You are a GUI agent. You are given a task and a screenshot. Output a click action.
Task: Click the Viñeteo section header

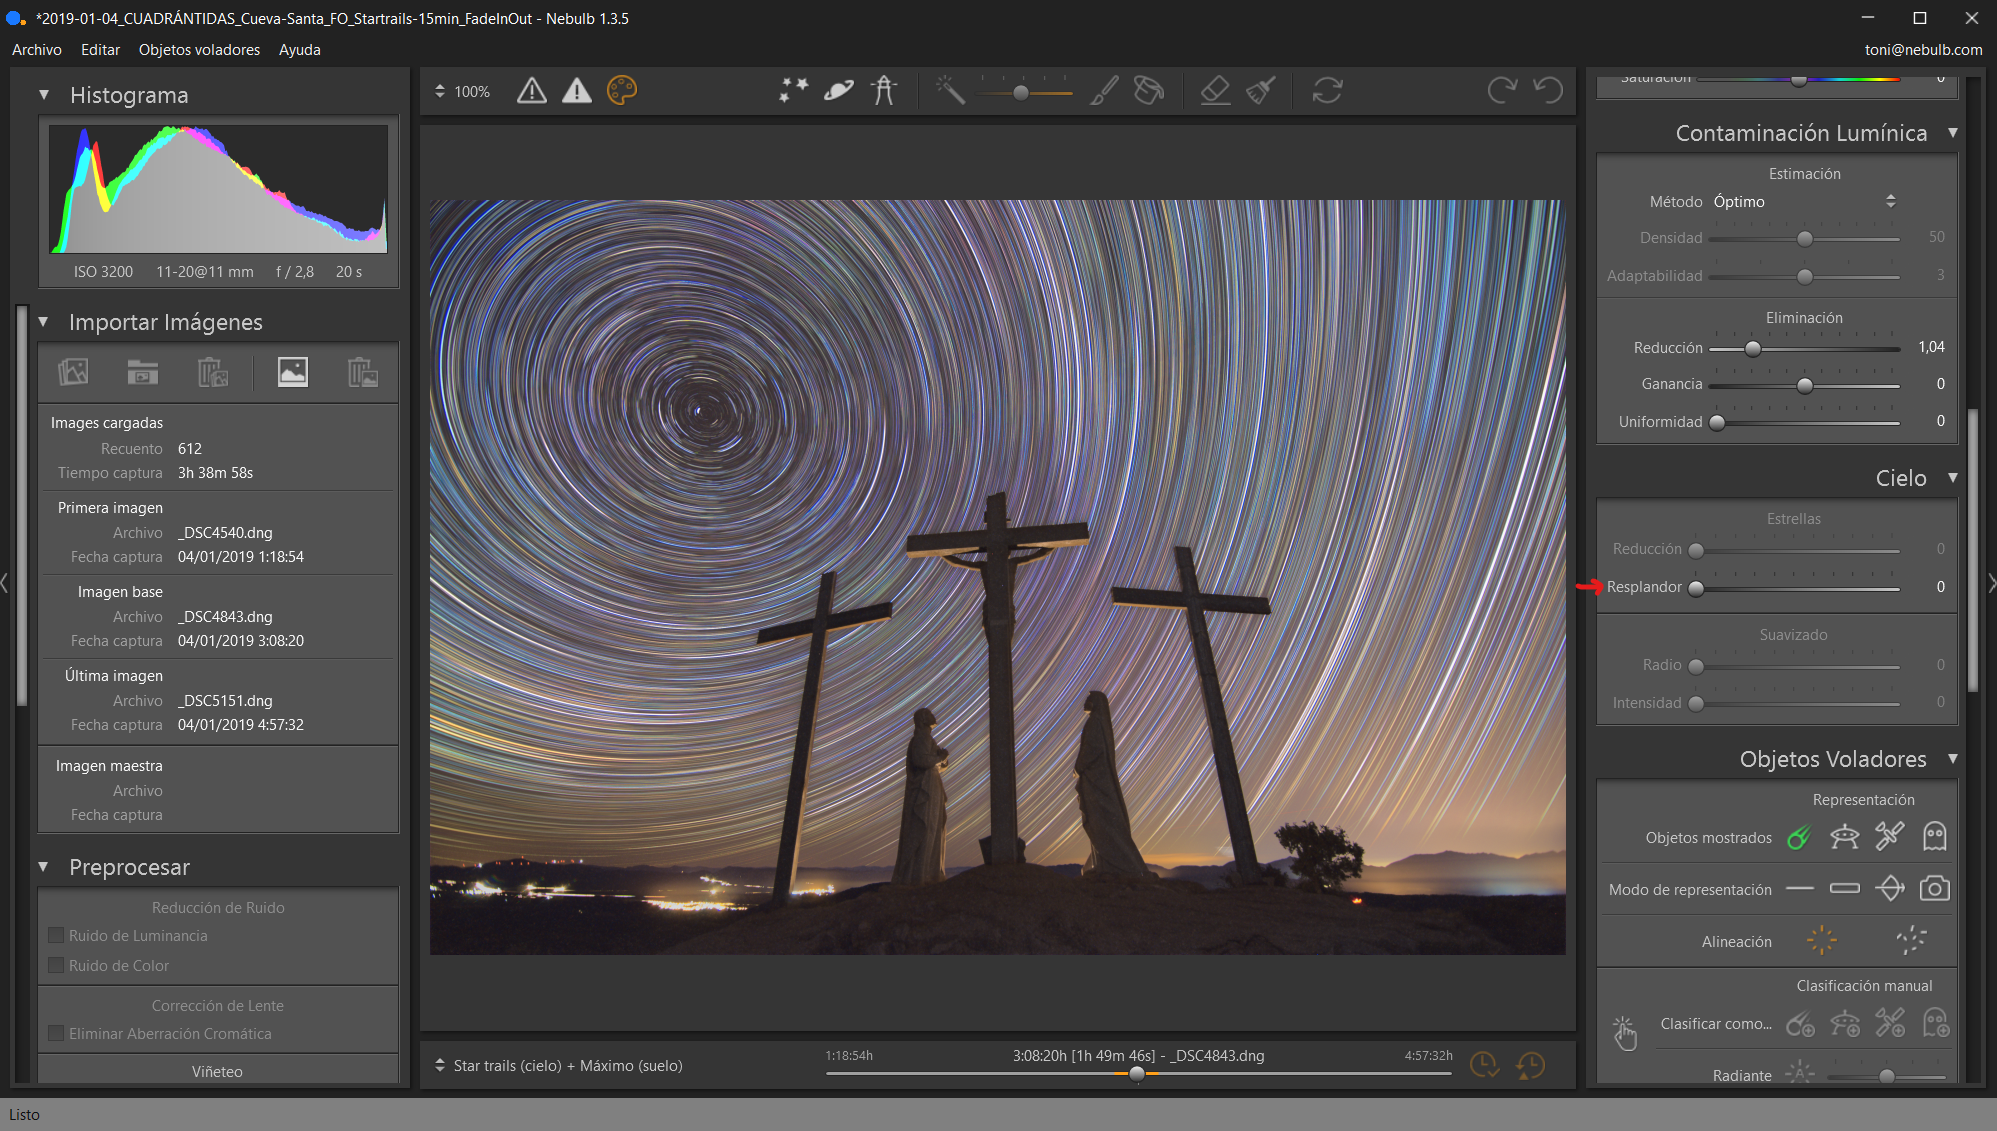click(218, 1071)
